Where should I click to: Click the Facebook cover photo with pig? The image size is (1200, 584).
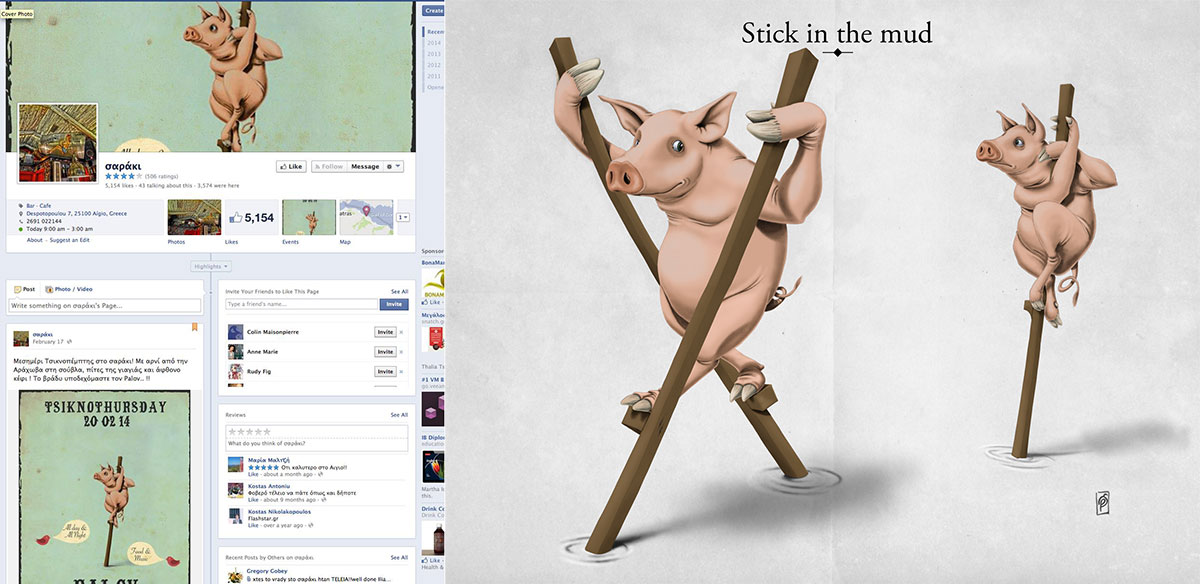point(210,77)
